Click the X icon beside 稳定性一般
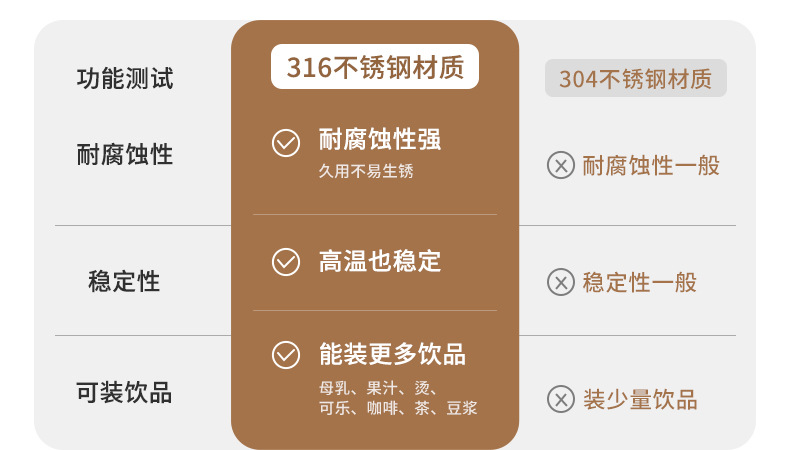 [561, 282]
